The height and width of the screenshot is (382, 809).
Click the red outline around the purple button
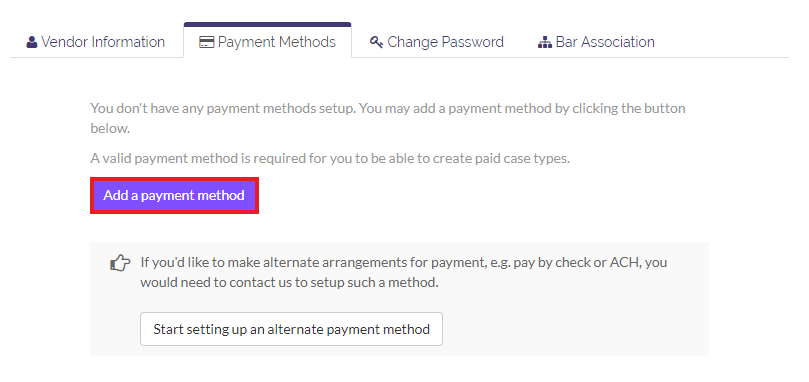(174, 179)
